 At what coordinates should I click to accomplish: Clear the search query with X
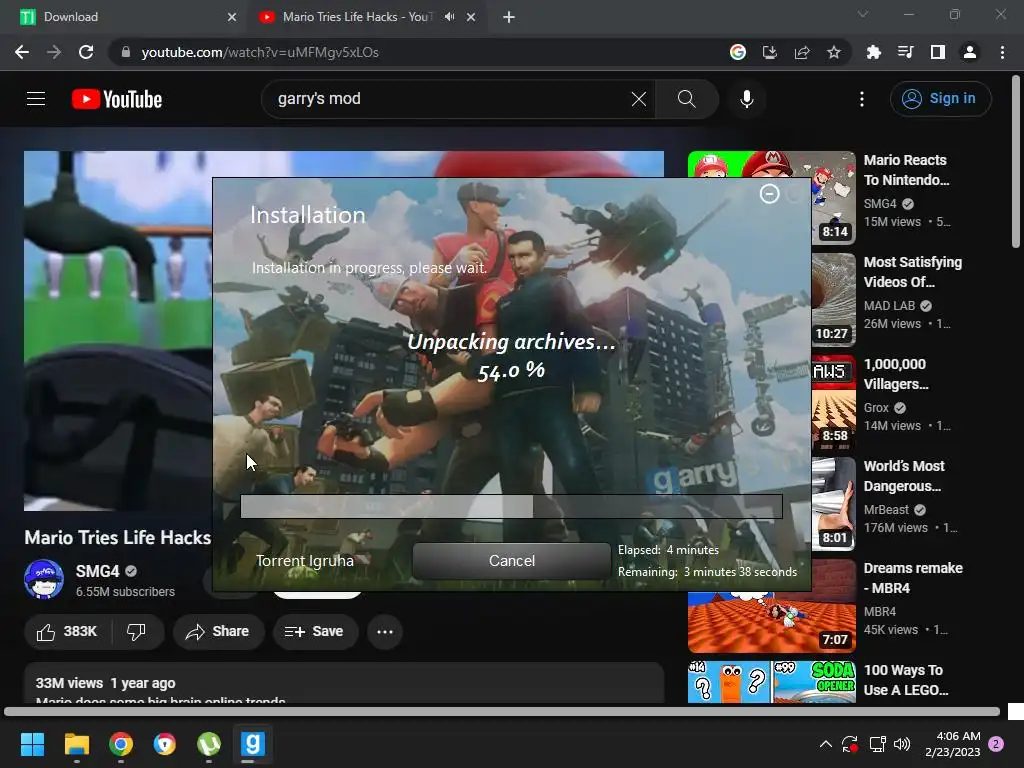[x=639, y=99]
